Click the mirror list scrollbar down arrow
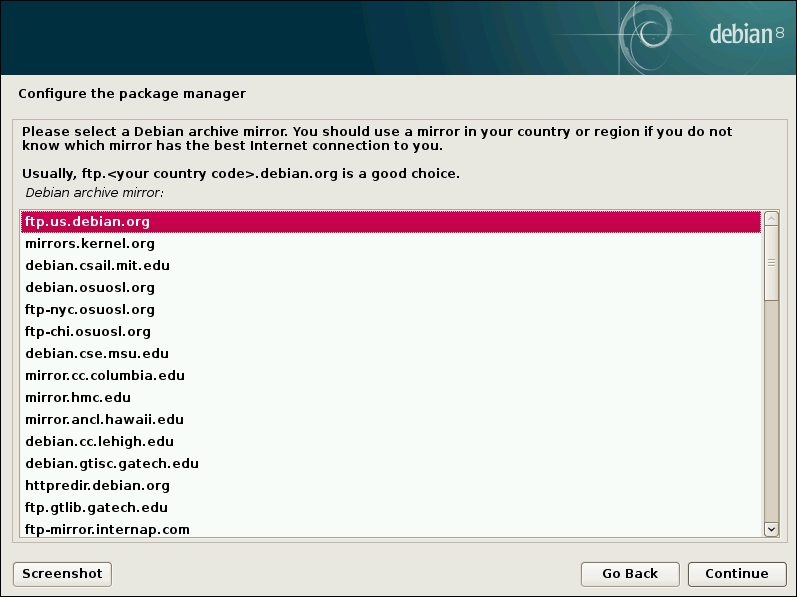 tap(771, 529)
